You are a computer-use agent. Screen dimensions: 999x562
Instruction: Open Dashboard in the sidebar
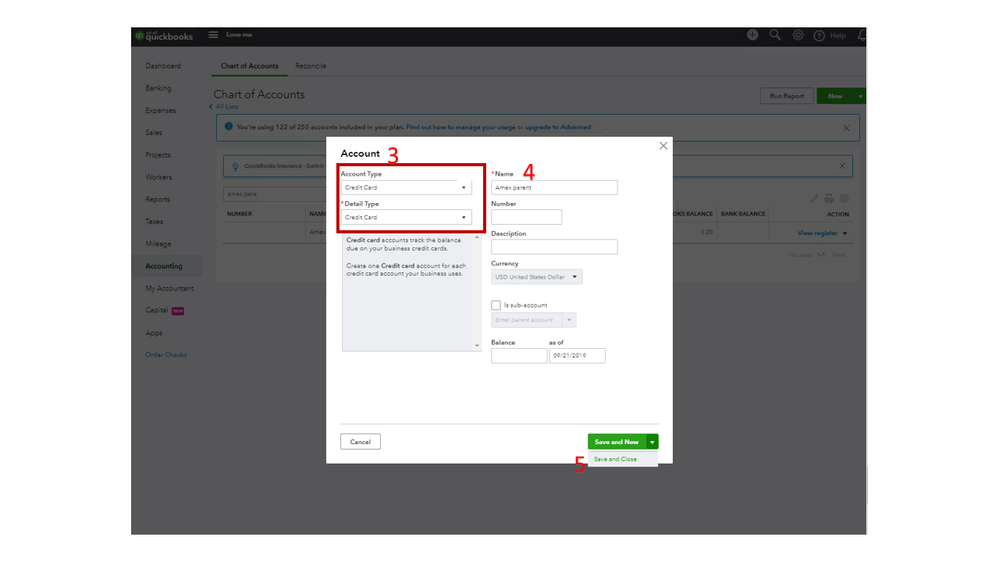tap(163, 66)
